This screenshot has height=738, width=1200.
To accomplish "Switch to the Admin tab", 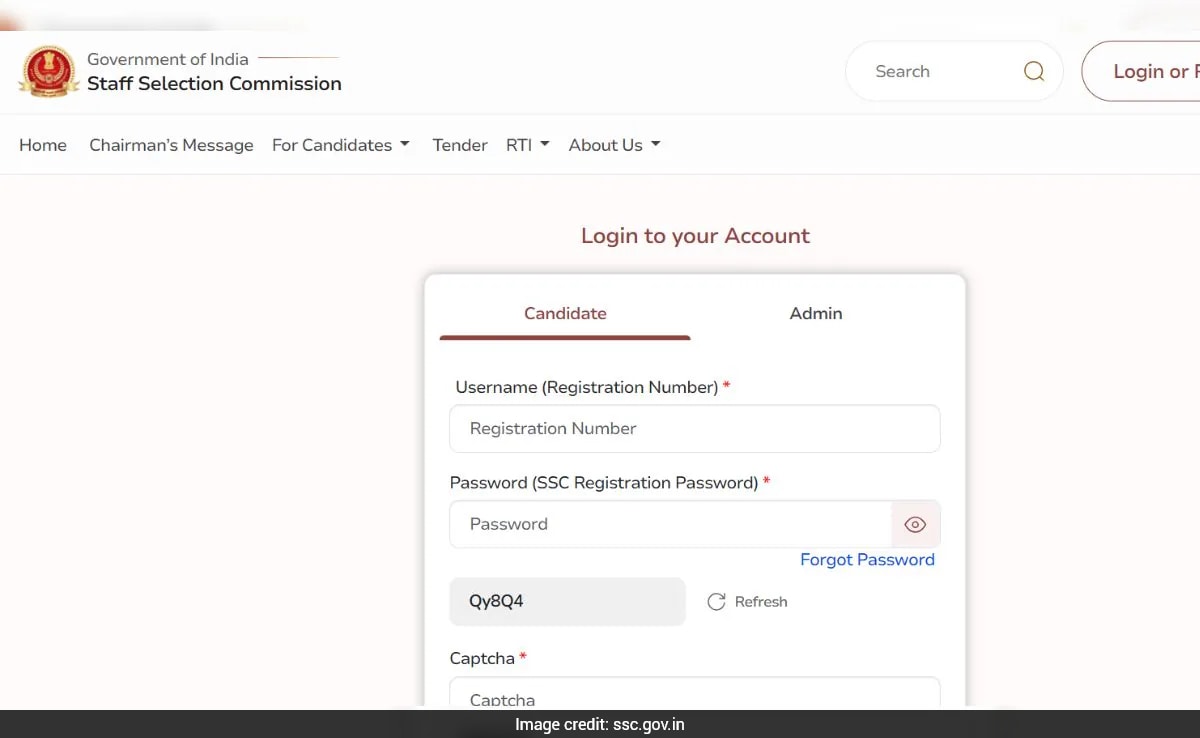I will (x=816, y=314).
